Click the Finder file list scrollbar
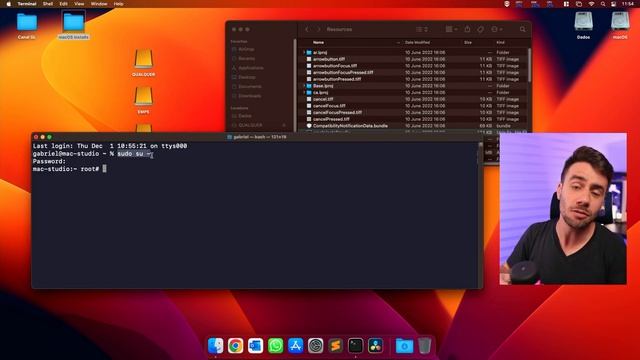 pyautogui.click(x=529, y=65)
